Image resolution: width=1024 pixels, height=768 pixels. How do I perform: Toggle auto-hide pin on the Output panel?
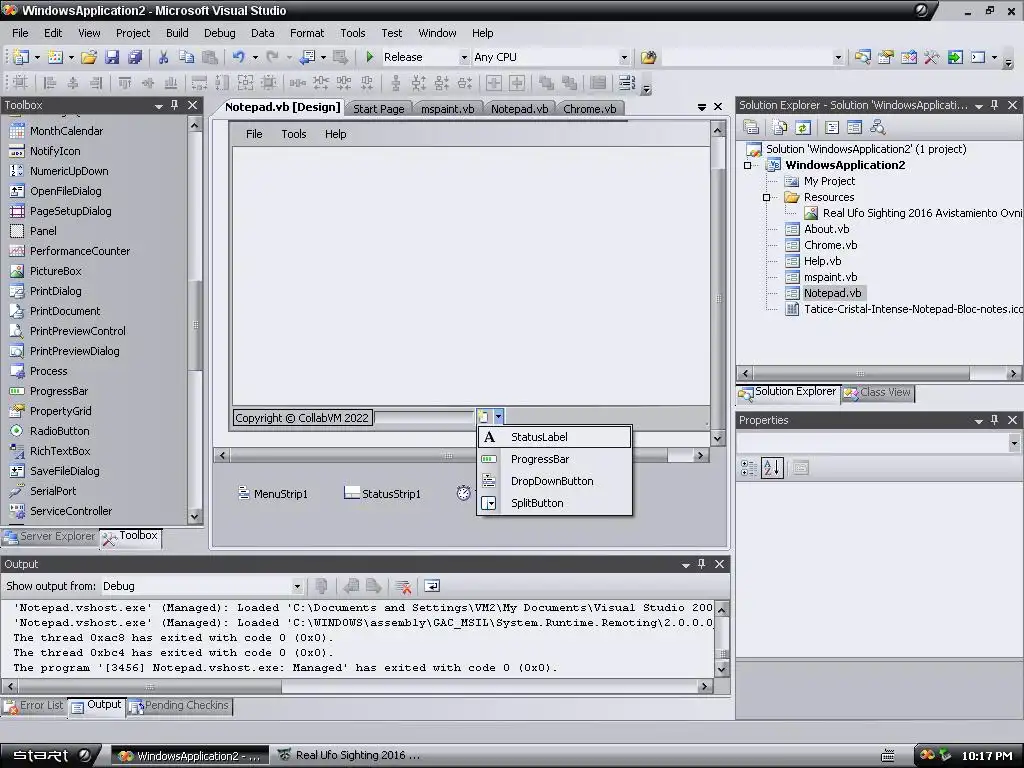pyautogui.click(x=701, y=564)
